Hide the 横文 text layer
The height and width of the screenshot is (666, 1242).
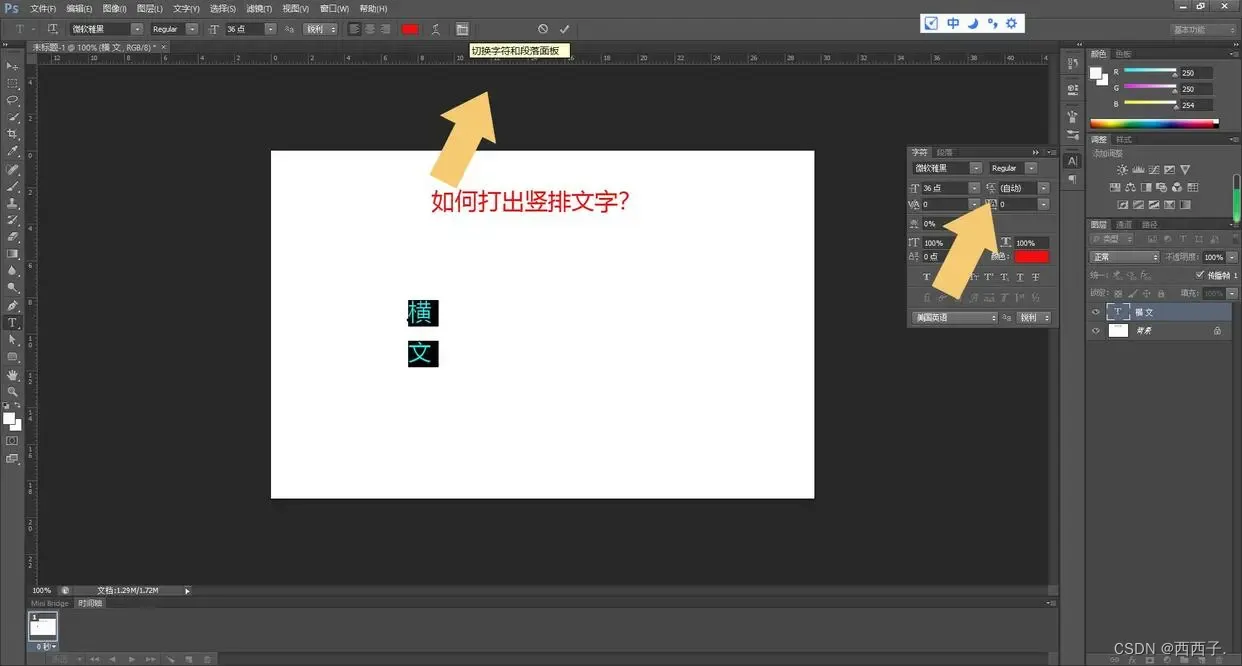pos(1096,312)
